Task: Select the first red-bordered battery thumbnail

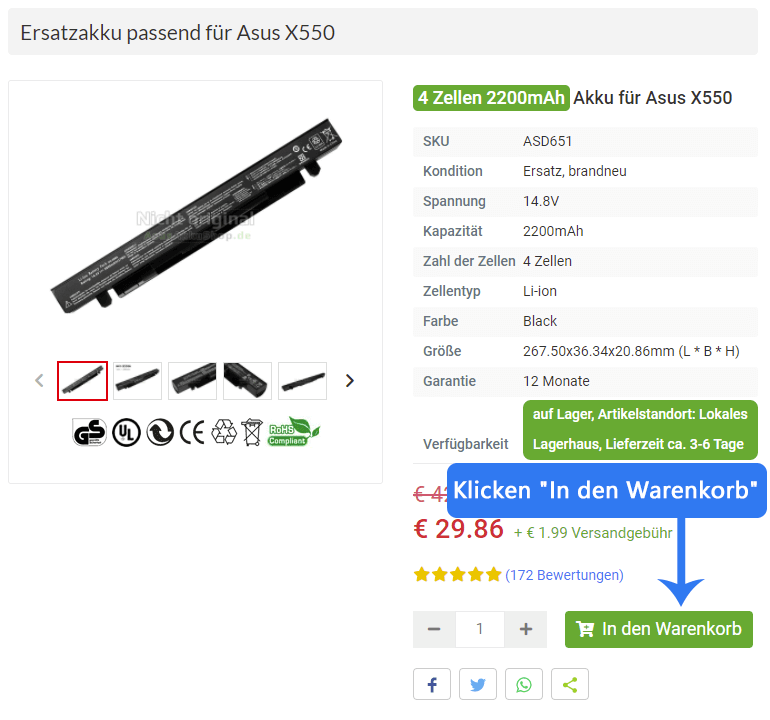Action: 82,381
